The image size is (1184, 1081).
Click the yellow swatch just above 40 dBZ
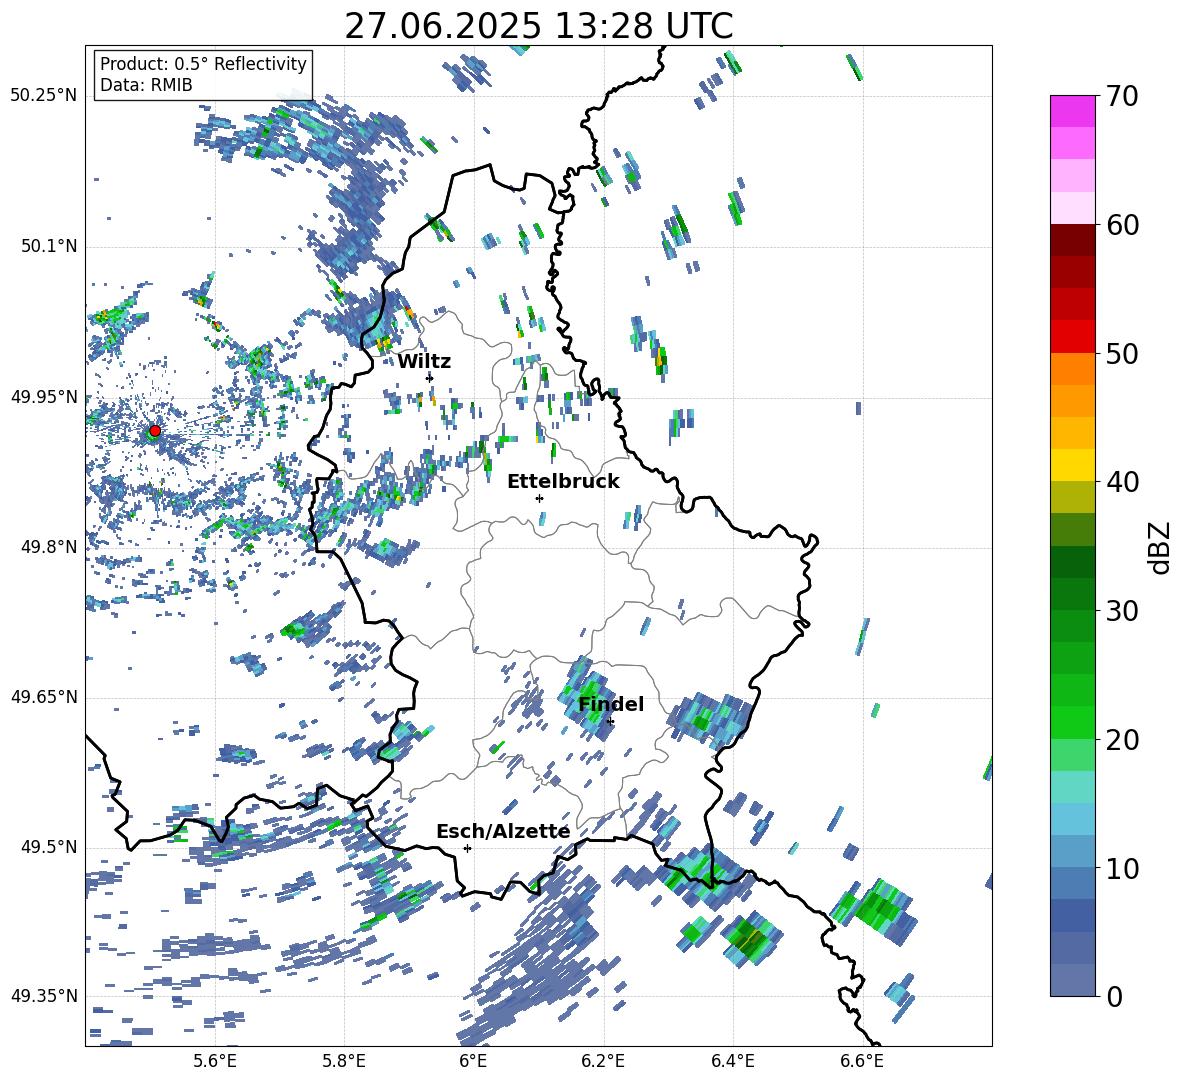pyautogui.click(x=1072, y=465)
